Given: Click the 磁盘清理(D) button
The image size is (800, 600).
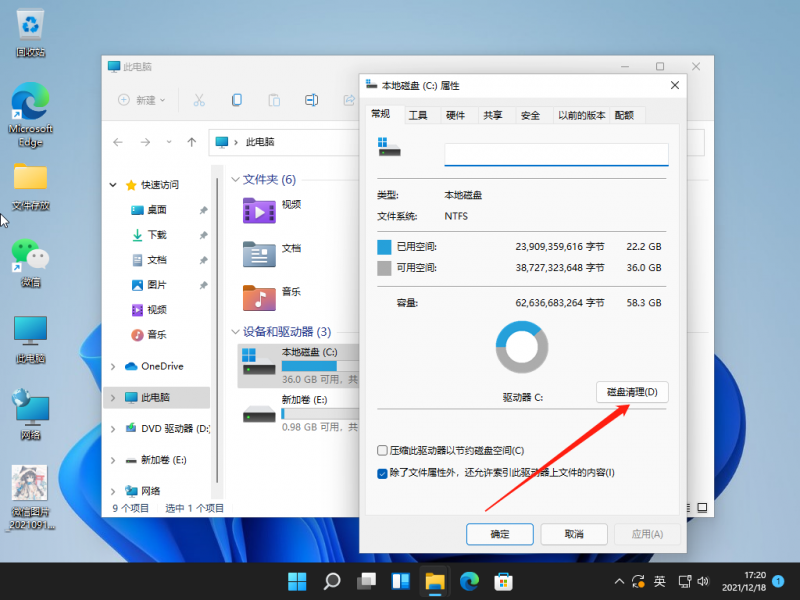Looking at the screenshot, I should coord(632,393).
